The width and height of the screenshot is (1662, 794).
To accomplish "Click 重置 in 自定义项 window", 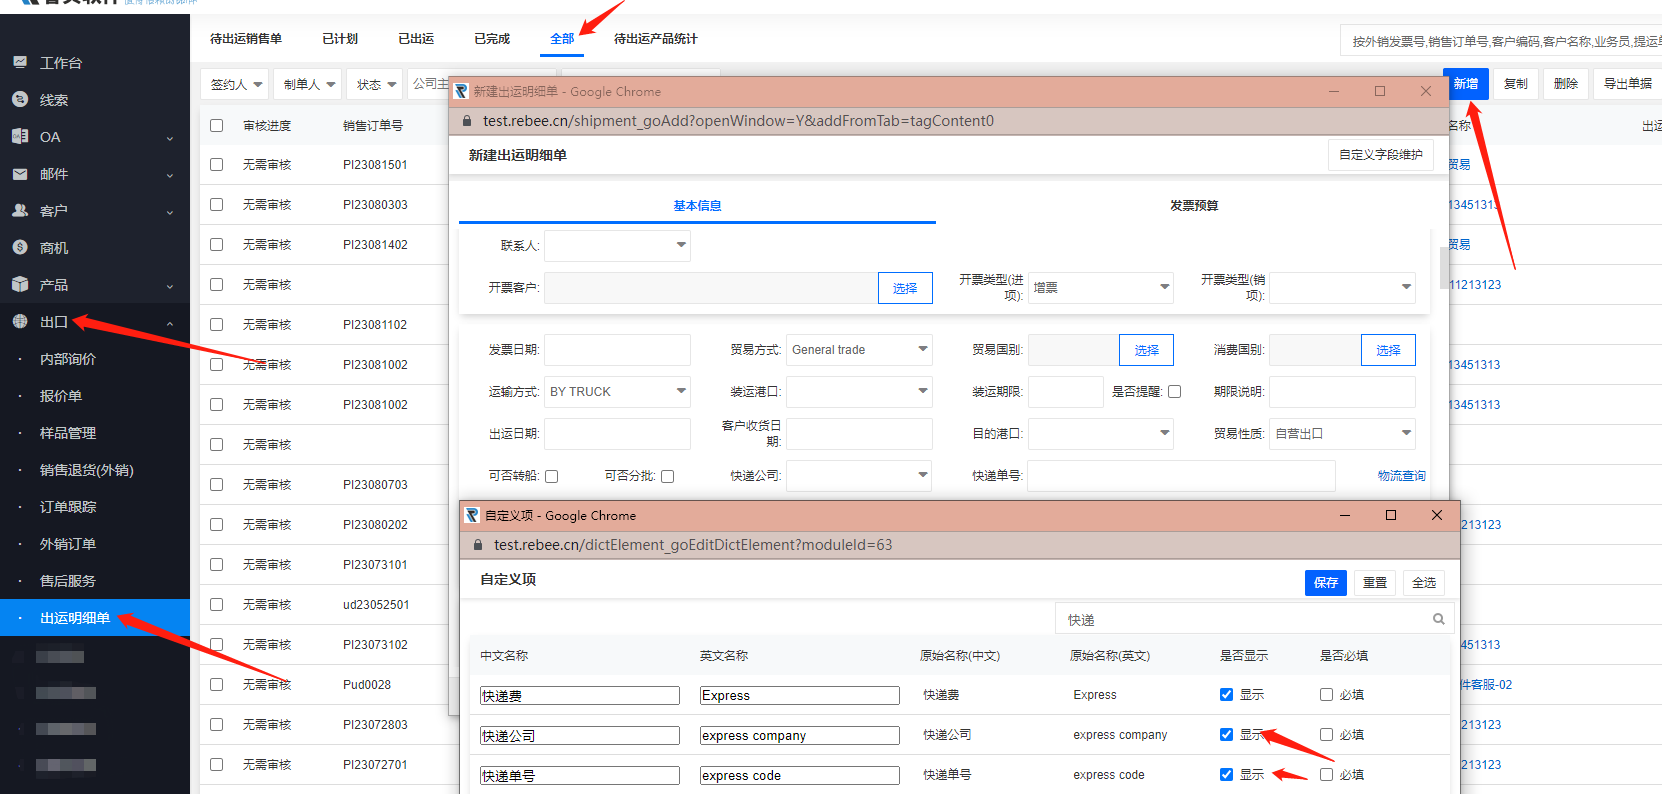I will [1375, 582].
